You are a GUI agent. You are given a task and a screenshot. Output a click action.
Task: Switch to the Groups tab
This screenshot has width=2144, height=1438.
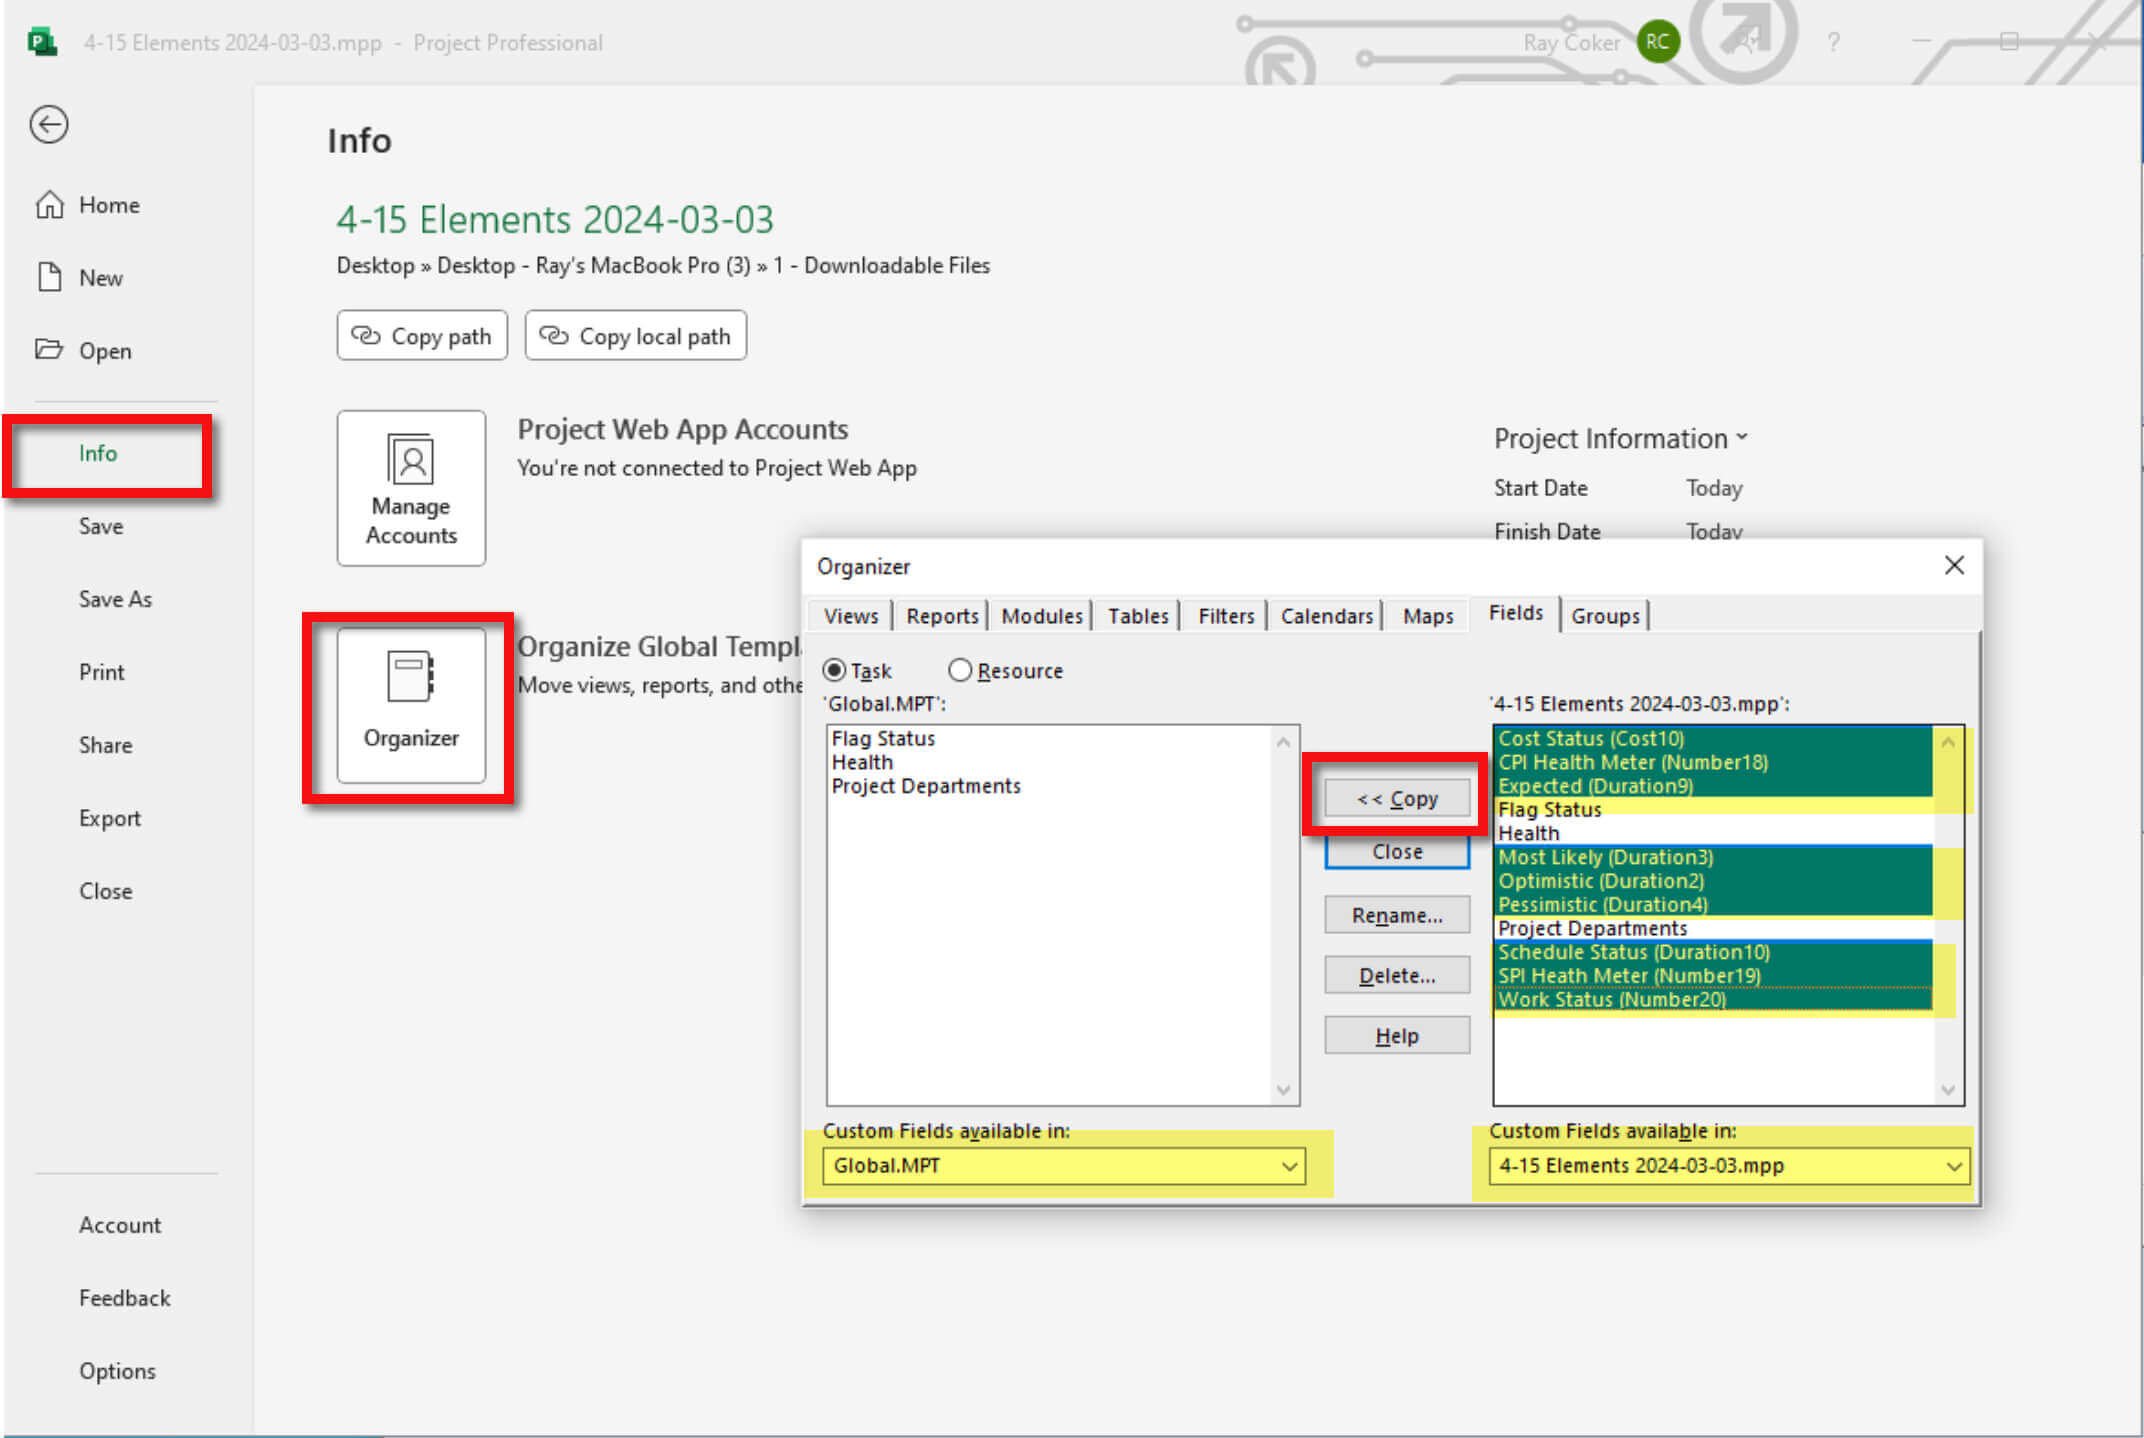pyautogui.click(x=1605, y=616)
